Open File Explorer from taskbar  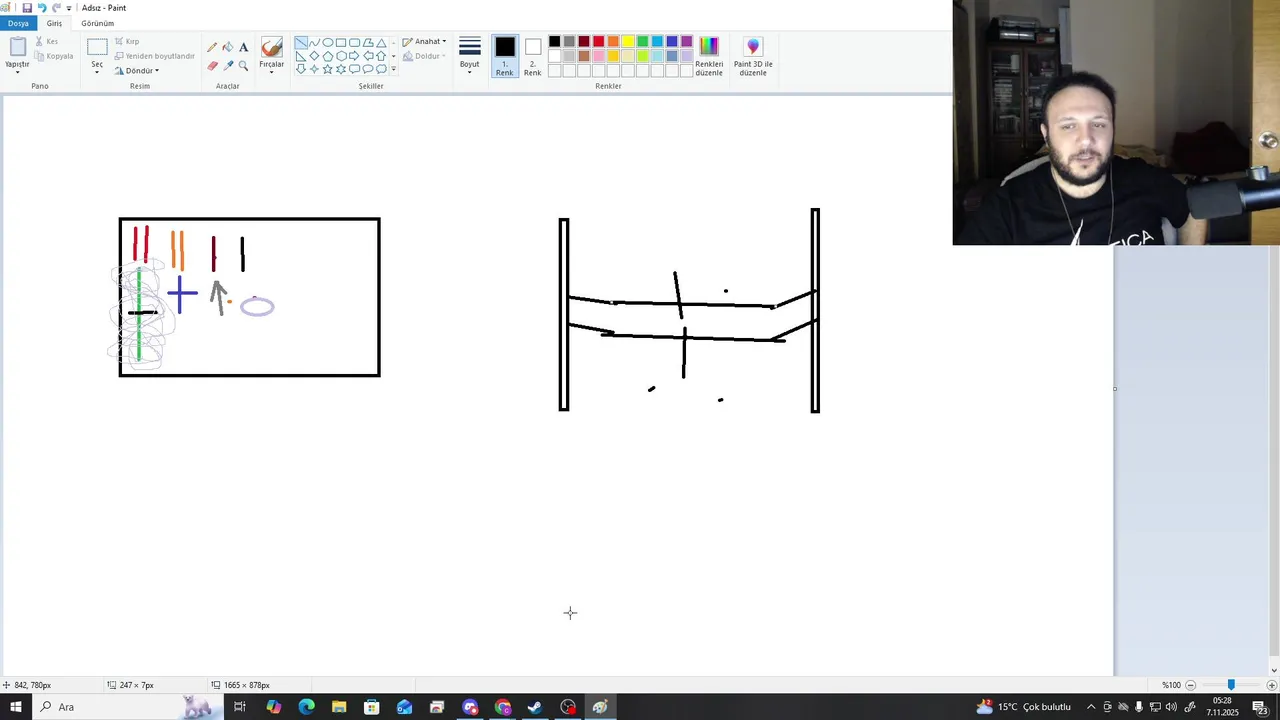point(339,707)
